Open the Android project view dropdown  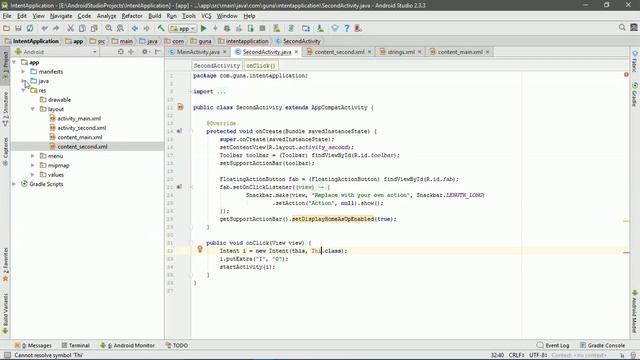pos(56,52)
